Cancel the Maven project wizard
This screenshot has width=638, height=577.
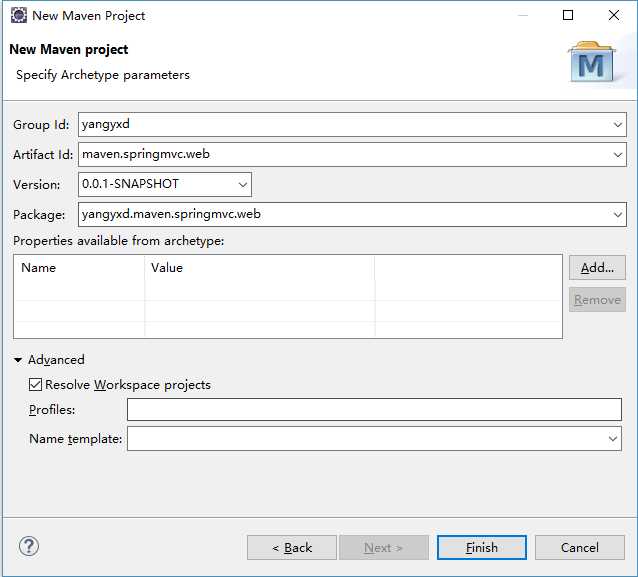coord(580,548)
